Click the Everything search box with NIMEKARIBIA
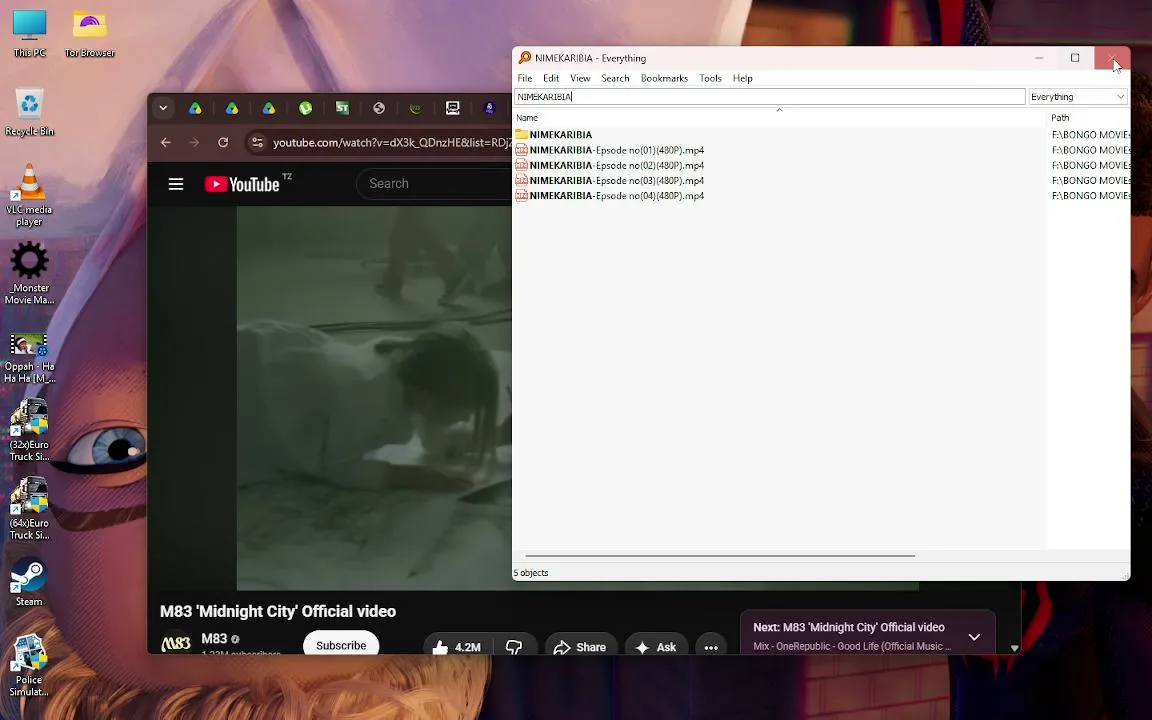Viewport: 1152px width, 720px height. click(769, 97)
